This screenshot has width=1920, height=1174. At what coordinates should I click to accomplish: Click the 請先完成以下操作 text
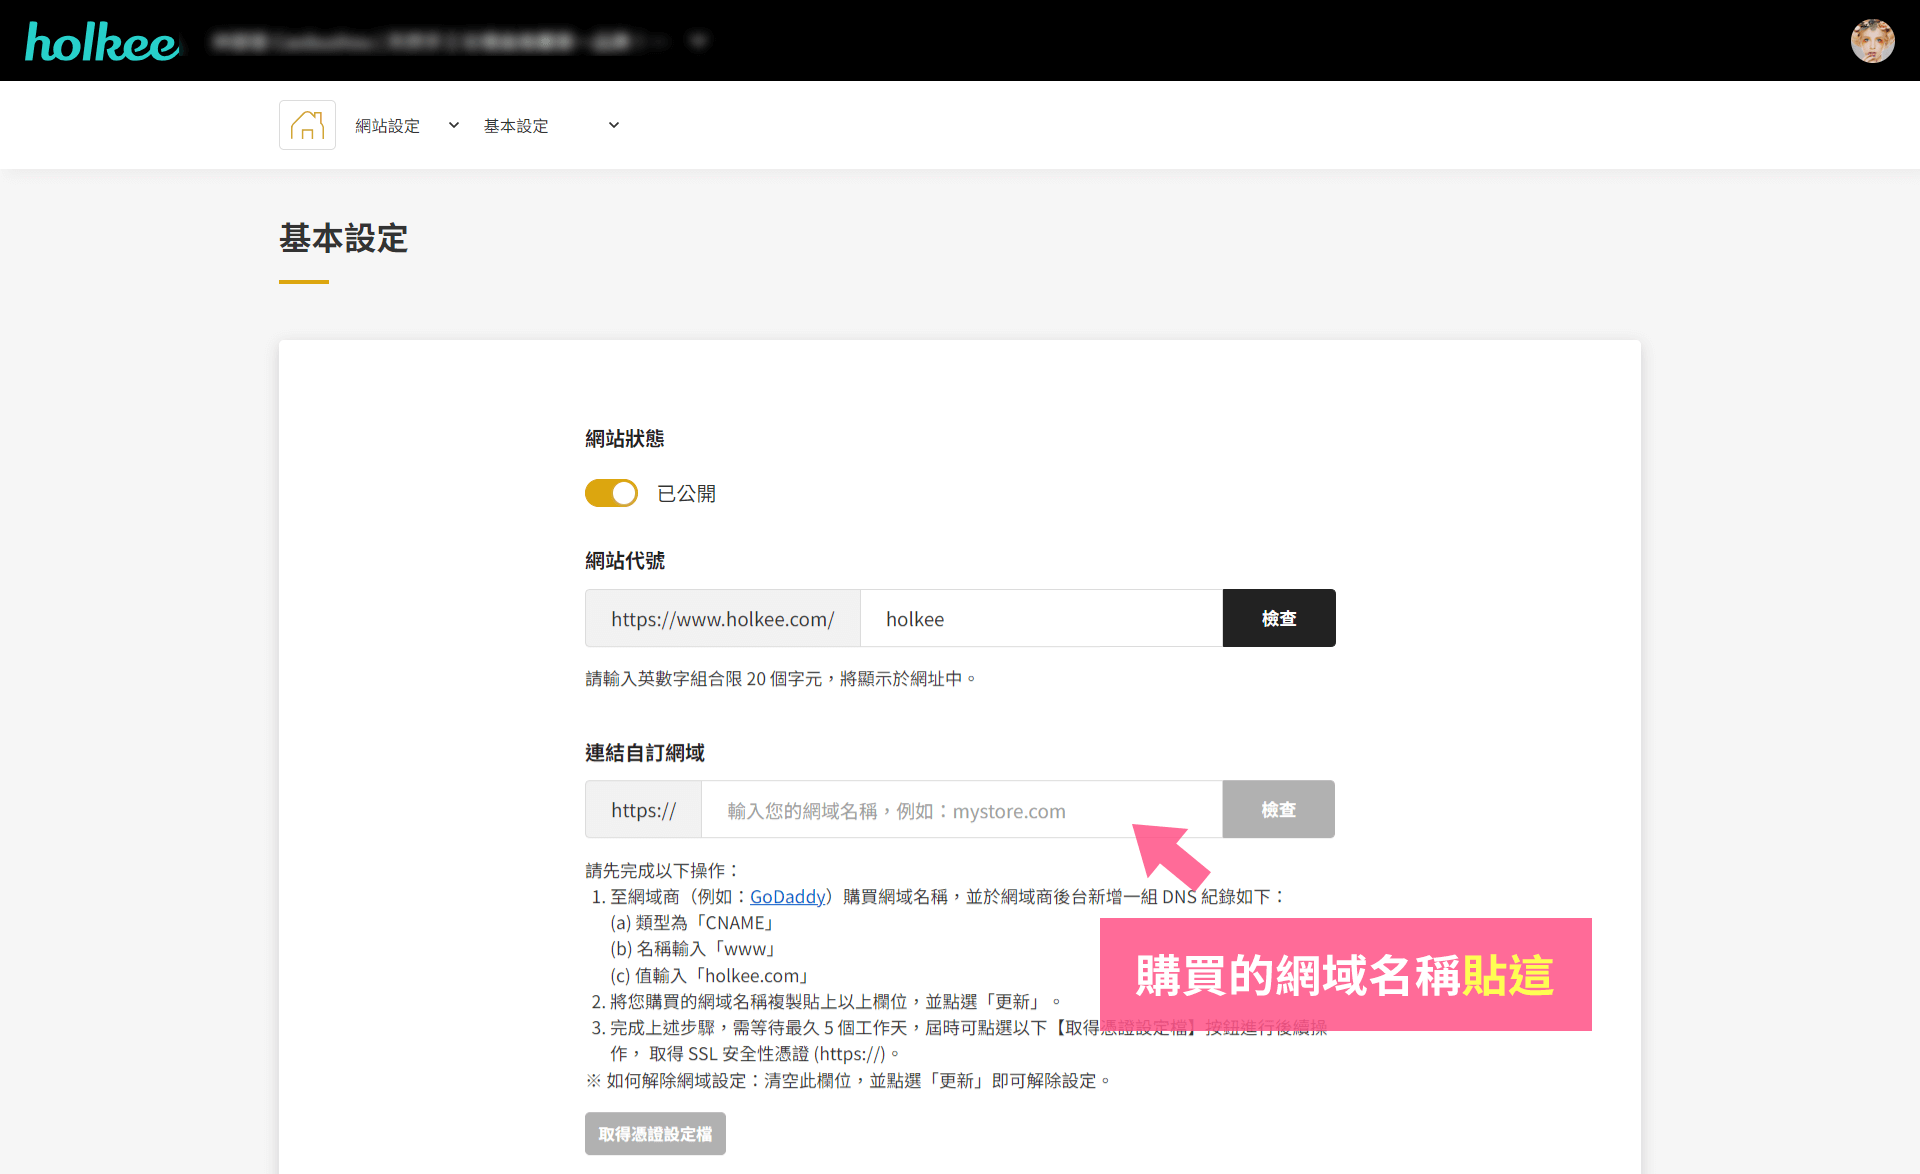click(662, 871)
